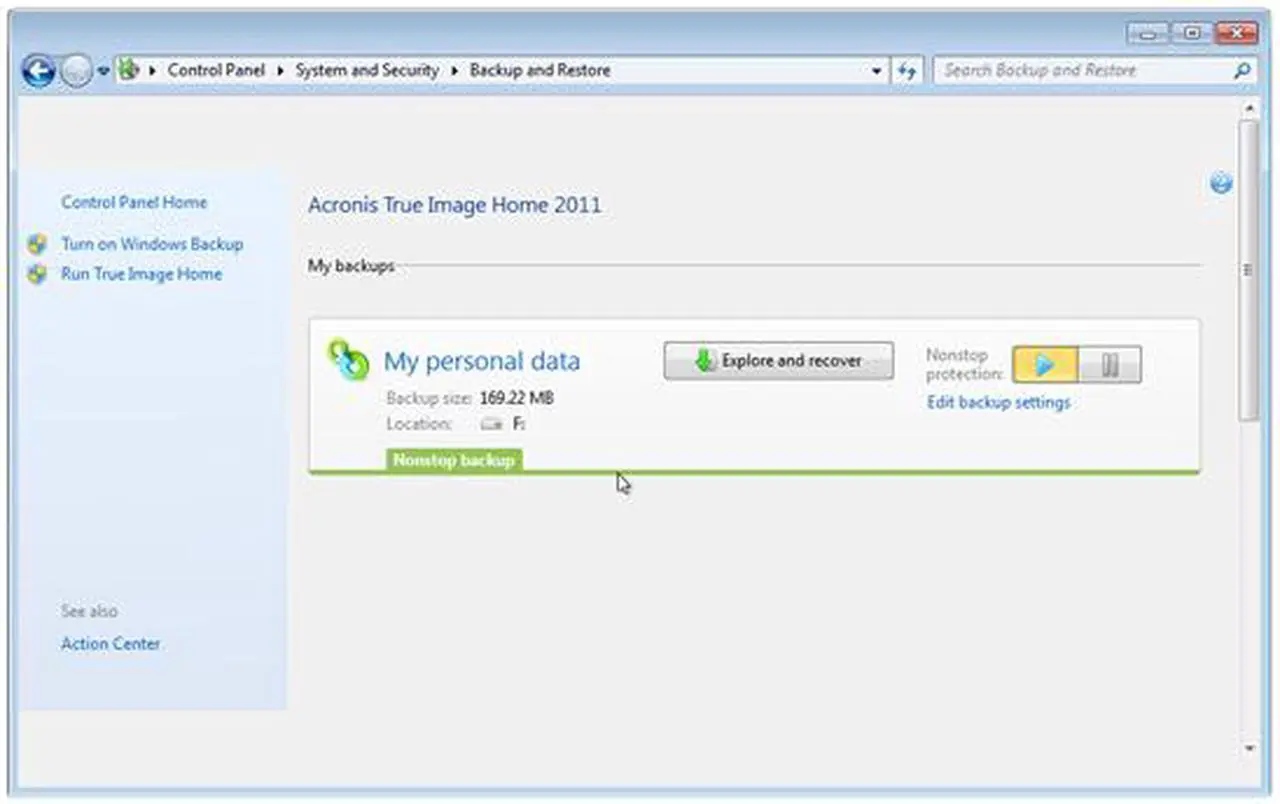This screenshot has width=1280, height=804.
Task: Click the My personal data backup icon
Action: coord(348,360)
